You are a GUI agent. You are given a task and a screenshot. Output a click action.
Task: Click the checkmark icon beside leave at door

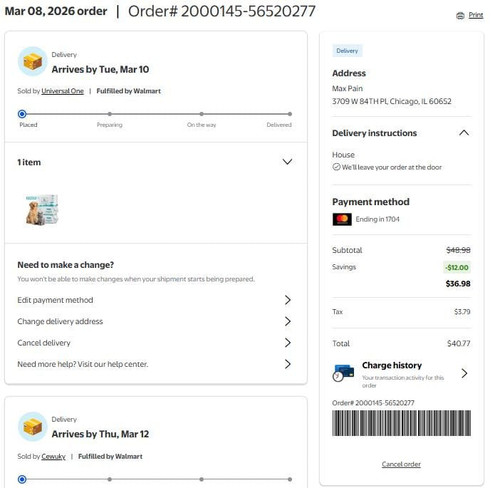(x=336, y=167)
